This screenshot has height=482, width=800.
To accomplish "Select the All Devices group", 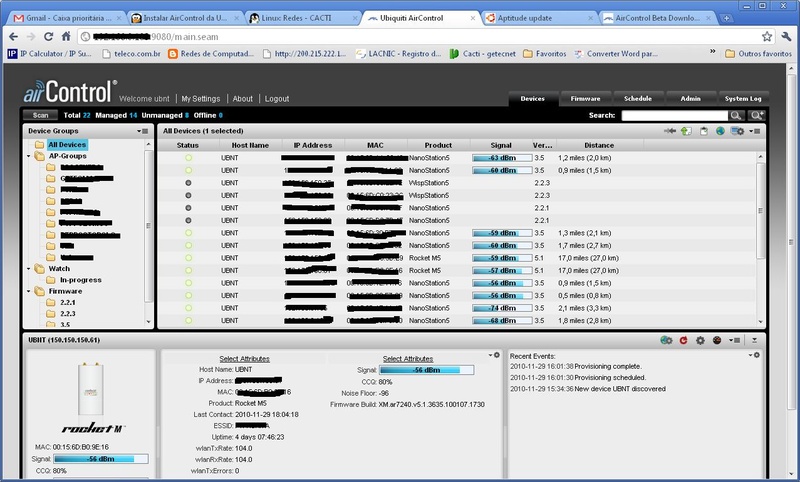I will 67,145.
